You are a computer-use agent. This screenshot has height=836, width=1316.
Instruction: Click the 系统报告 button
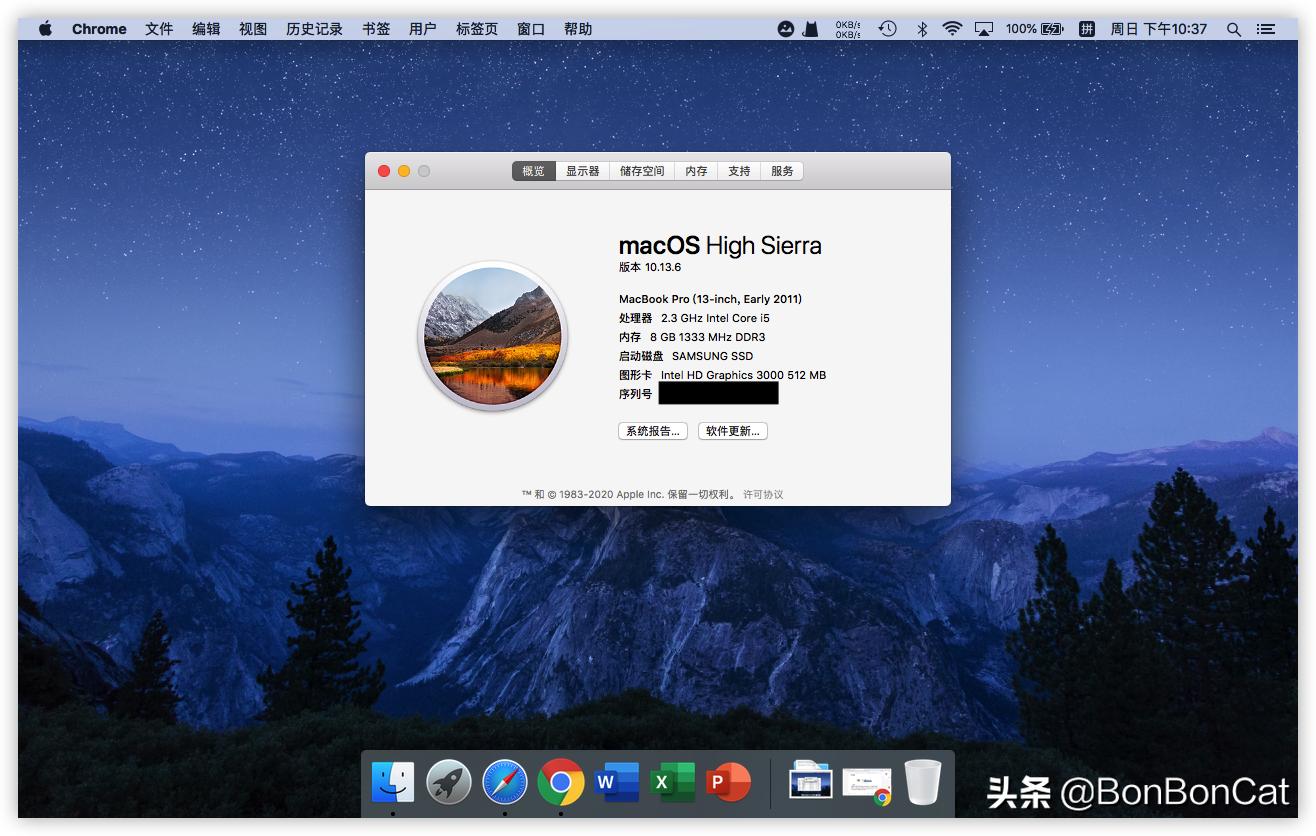pyautogui.click(x=652, y=430)
